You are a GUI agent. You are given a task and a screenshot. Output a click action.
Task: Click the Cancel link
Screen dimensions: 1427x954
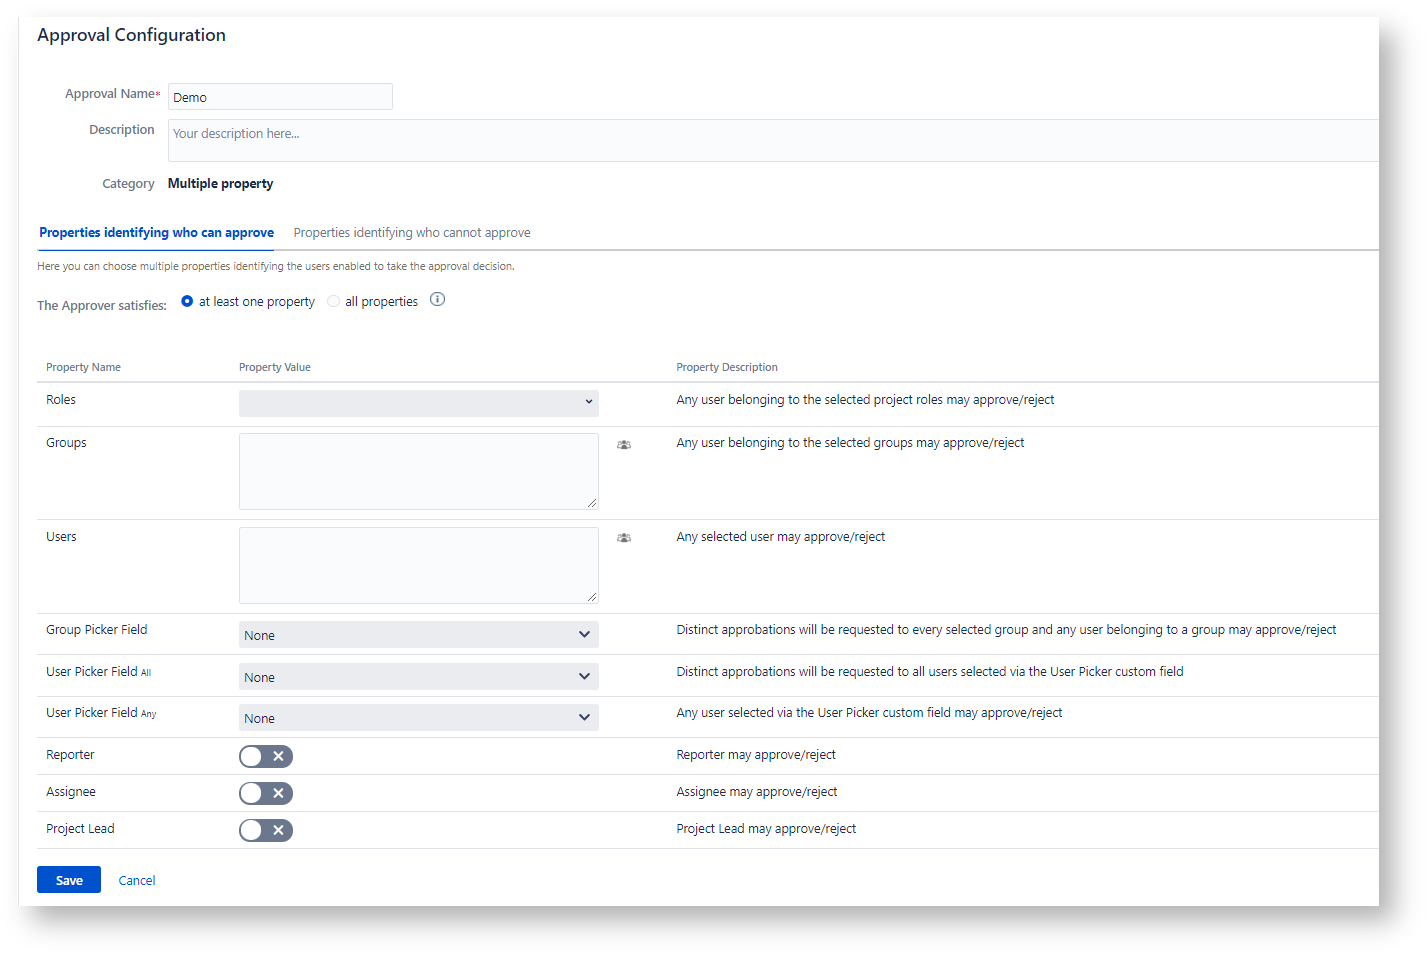137,881
